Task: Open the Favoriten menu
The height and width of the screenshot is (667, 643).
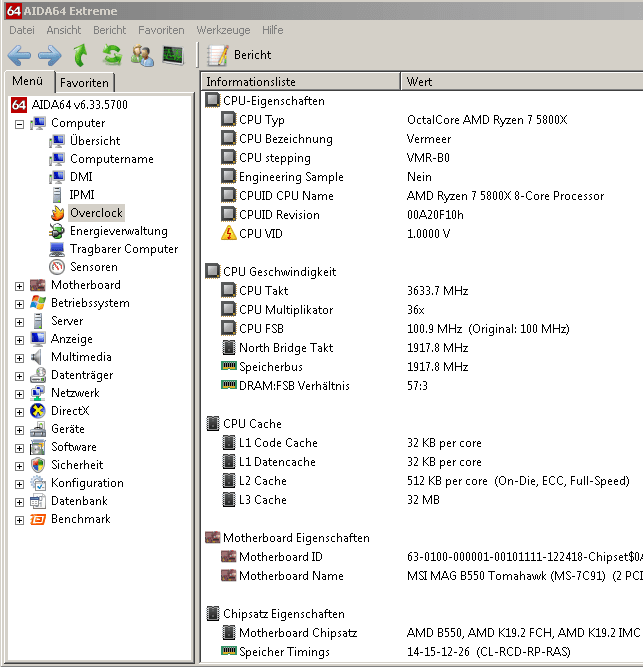Action: (161, 30)
